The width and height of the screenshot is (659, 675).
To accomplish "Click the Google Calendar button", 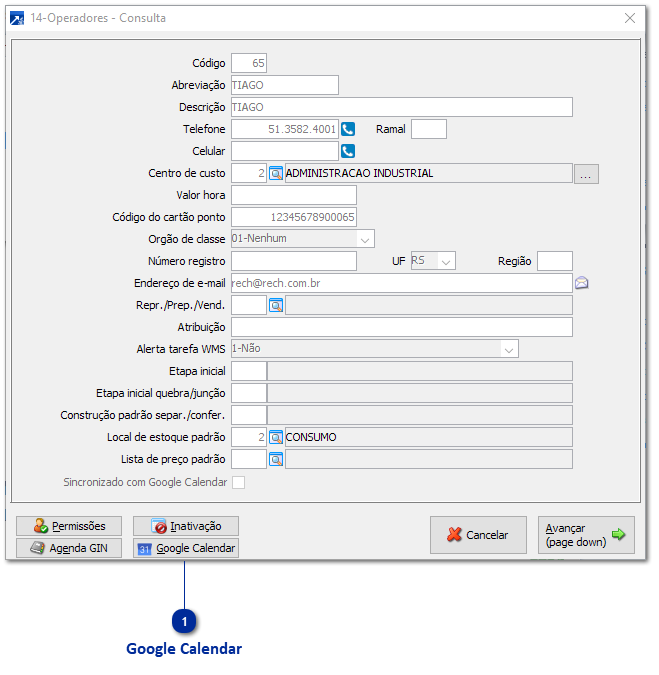I will coord(186,548).
